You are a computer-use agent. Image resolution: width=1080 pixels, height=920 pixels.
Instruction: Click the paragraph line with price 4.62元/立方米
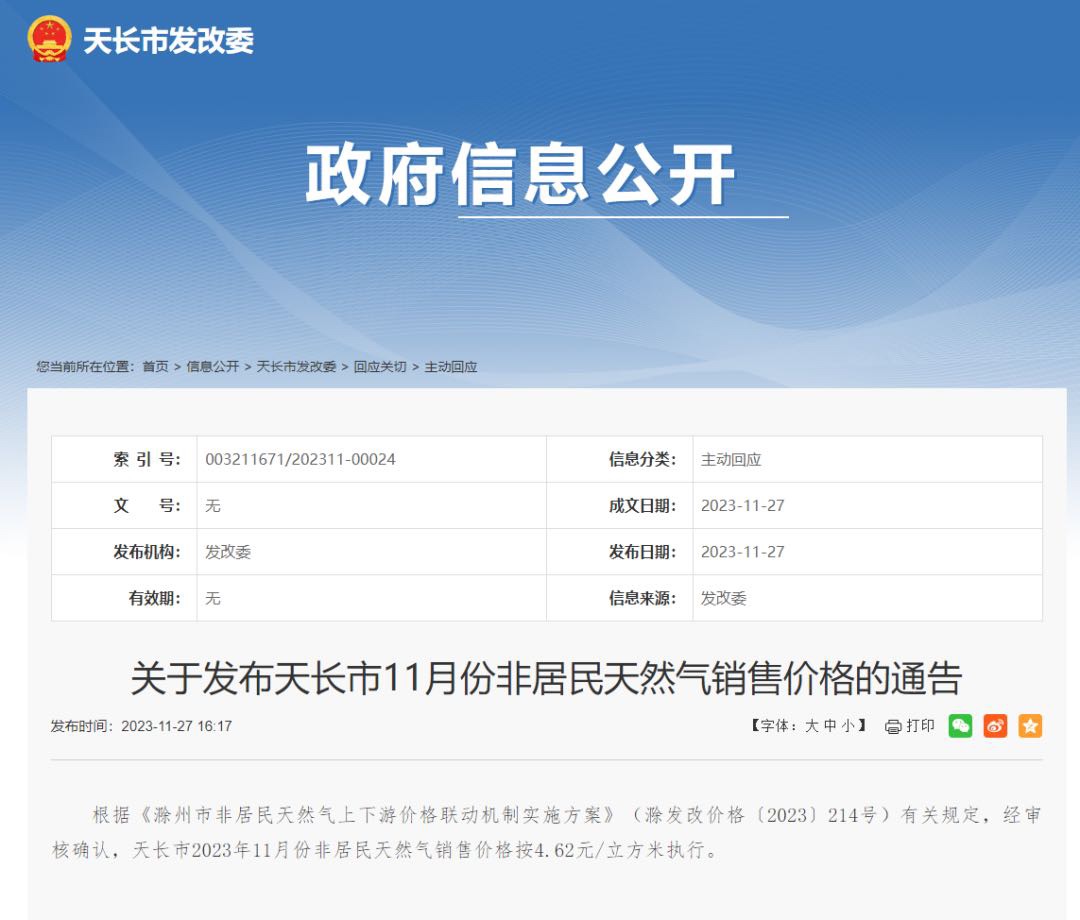tap(386, 850)
